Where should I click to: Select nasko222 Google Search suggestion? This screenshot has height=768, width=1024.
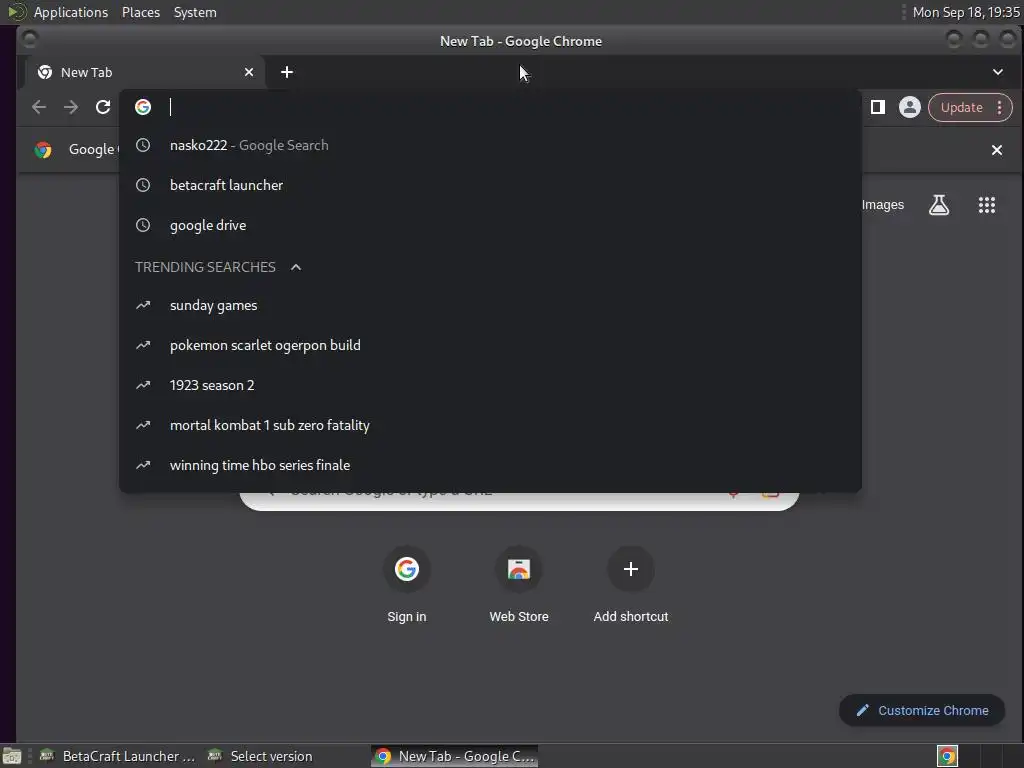490,146
